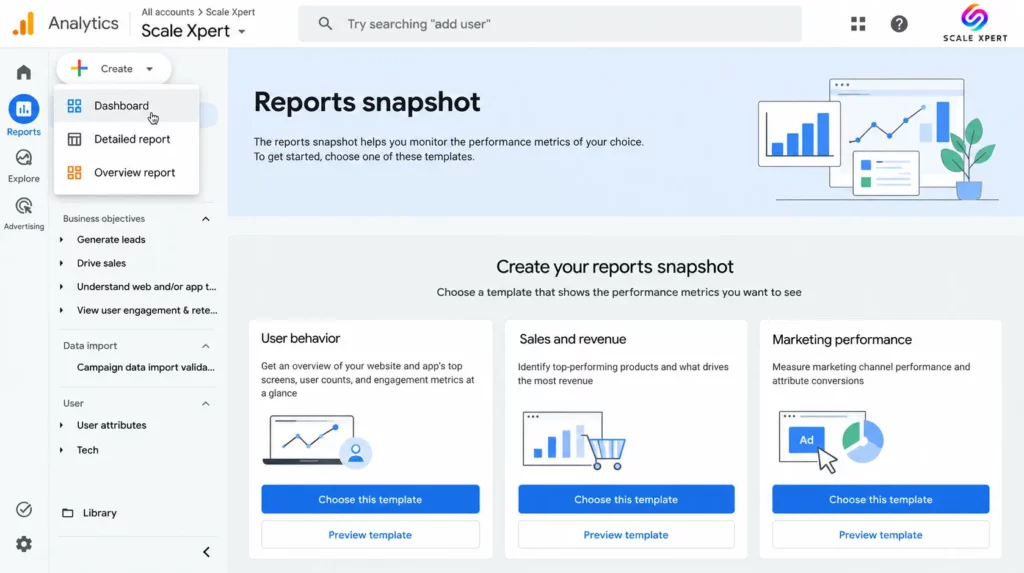Expand the User attributes tree arrow
Viewport: 1024px width, 573px height.
click(x=61, y=425)
